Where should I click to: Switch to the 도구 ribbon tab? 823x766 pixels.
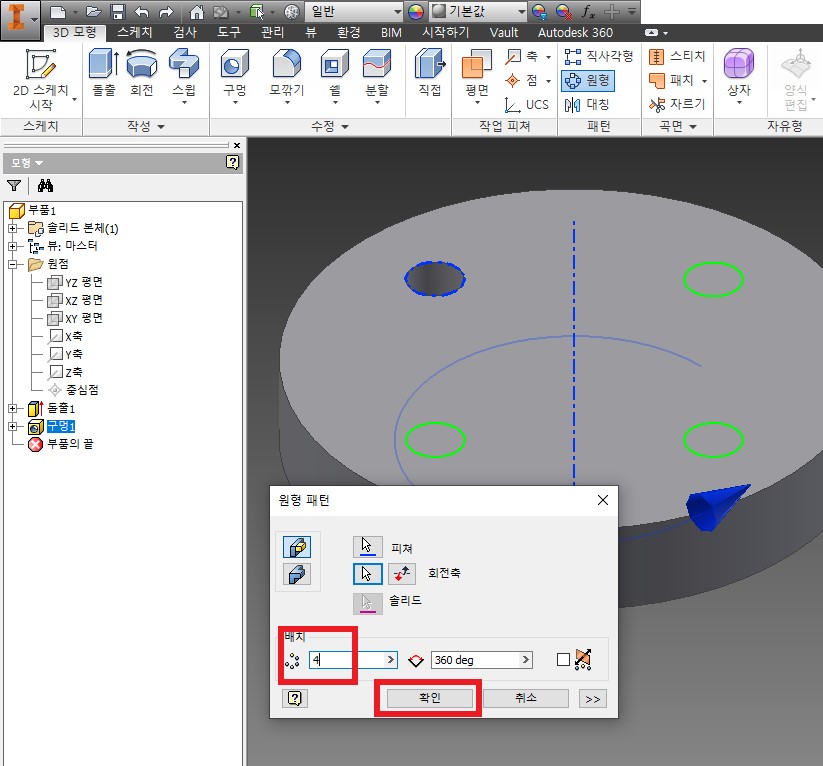pos(229,33)
